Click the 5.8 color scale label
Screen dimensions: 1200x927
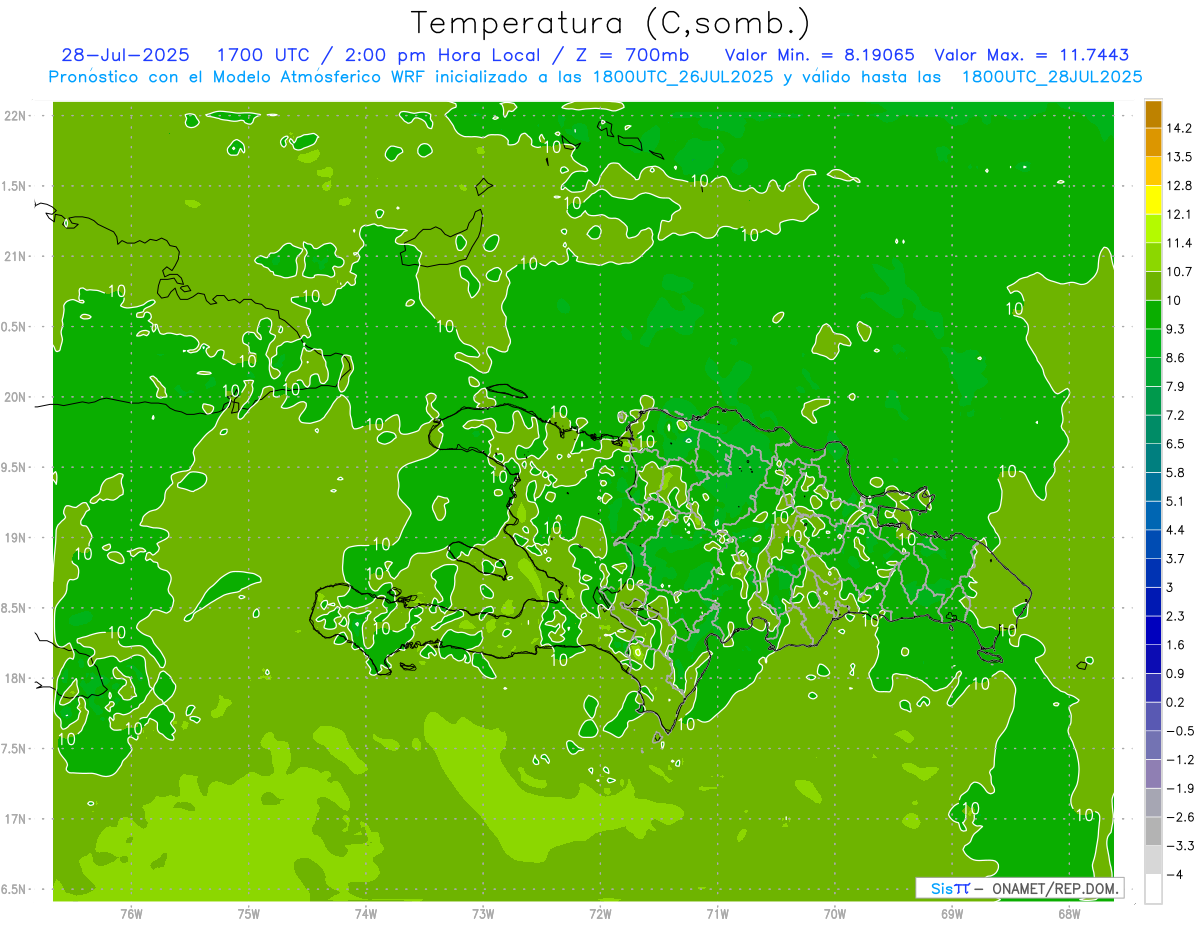pos(1177,472)
